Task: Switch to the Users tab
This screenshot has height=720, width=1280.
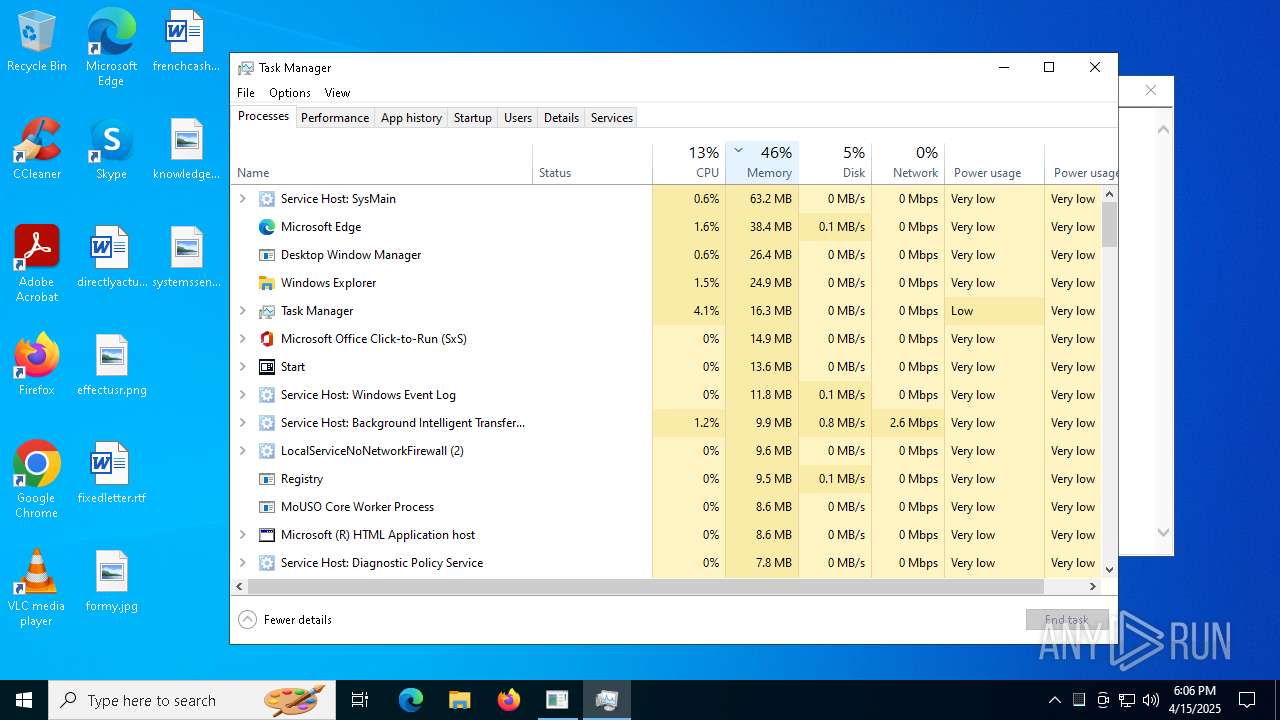Action: (x=518, y=118)
